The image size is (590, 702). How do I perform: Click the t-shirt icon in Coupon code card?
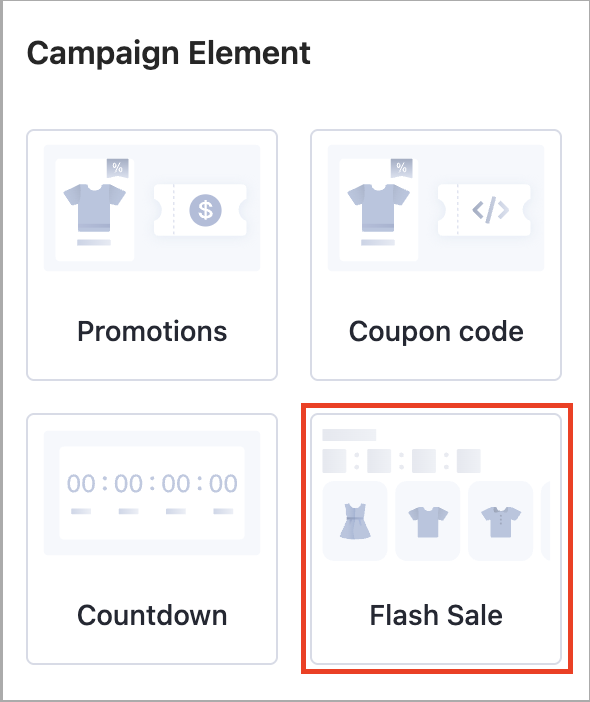point(378,208)
